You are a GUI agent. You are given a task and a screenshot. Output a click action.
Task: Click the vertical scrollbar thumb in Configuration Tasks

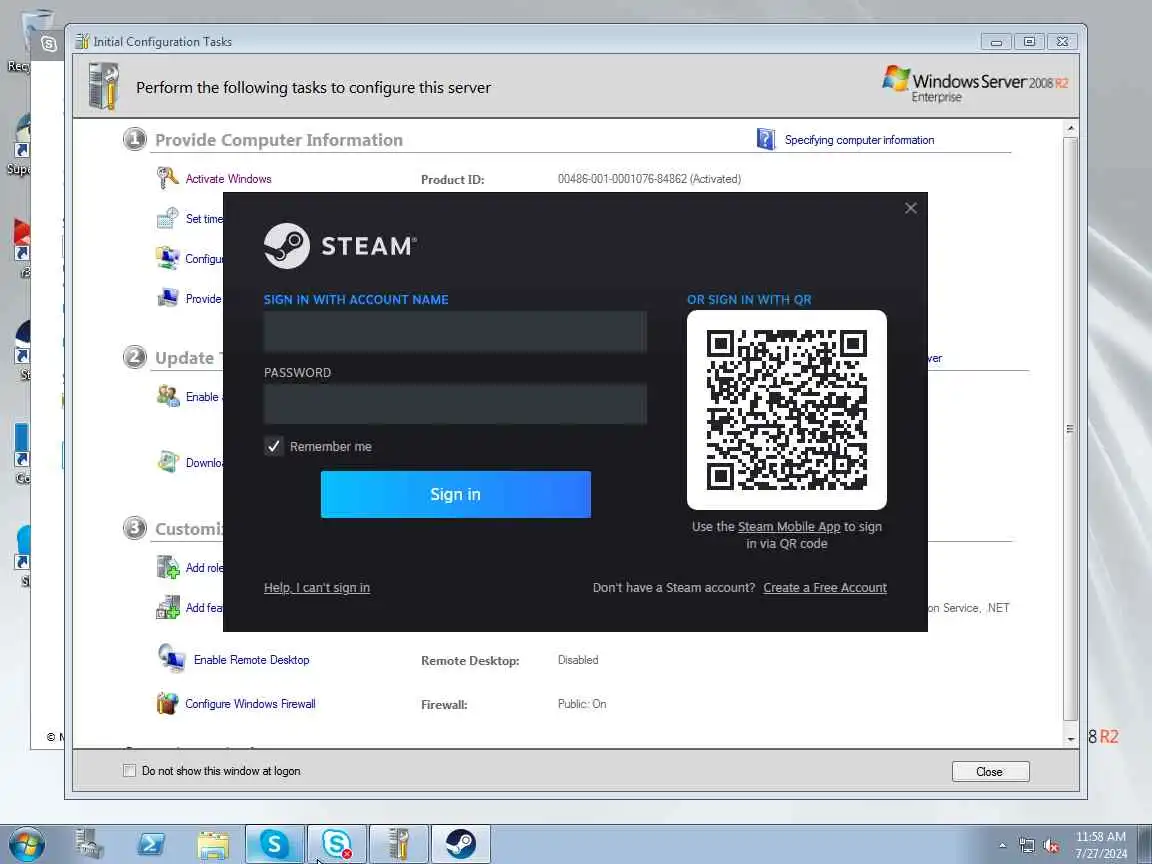[1070, 428]
